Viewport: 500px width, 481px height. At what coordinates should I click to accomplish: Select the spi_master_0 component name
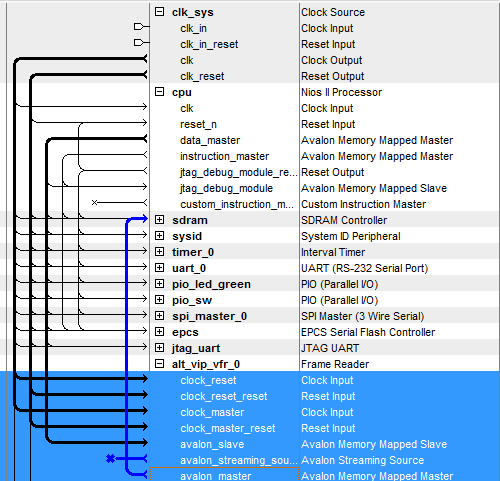tap(209, 316)
